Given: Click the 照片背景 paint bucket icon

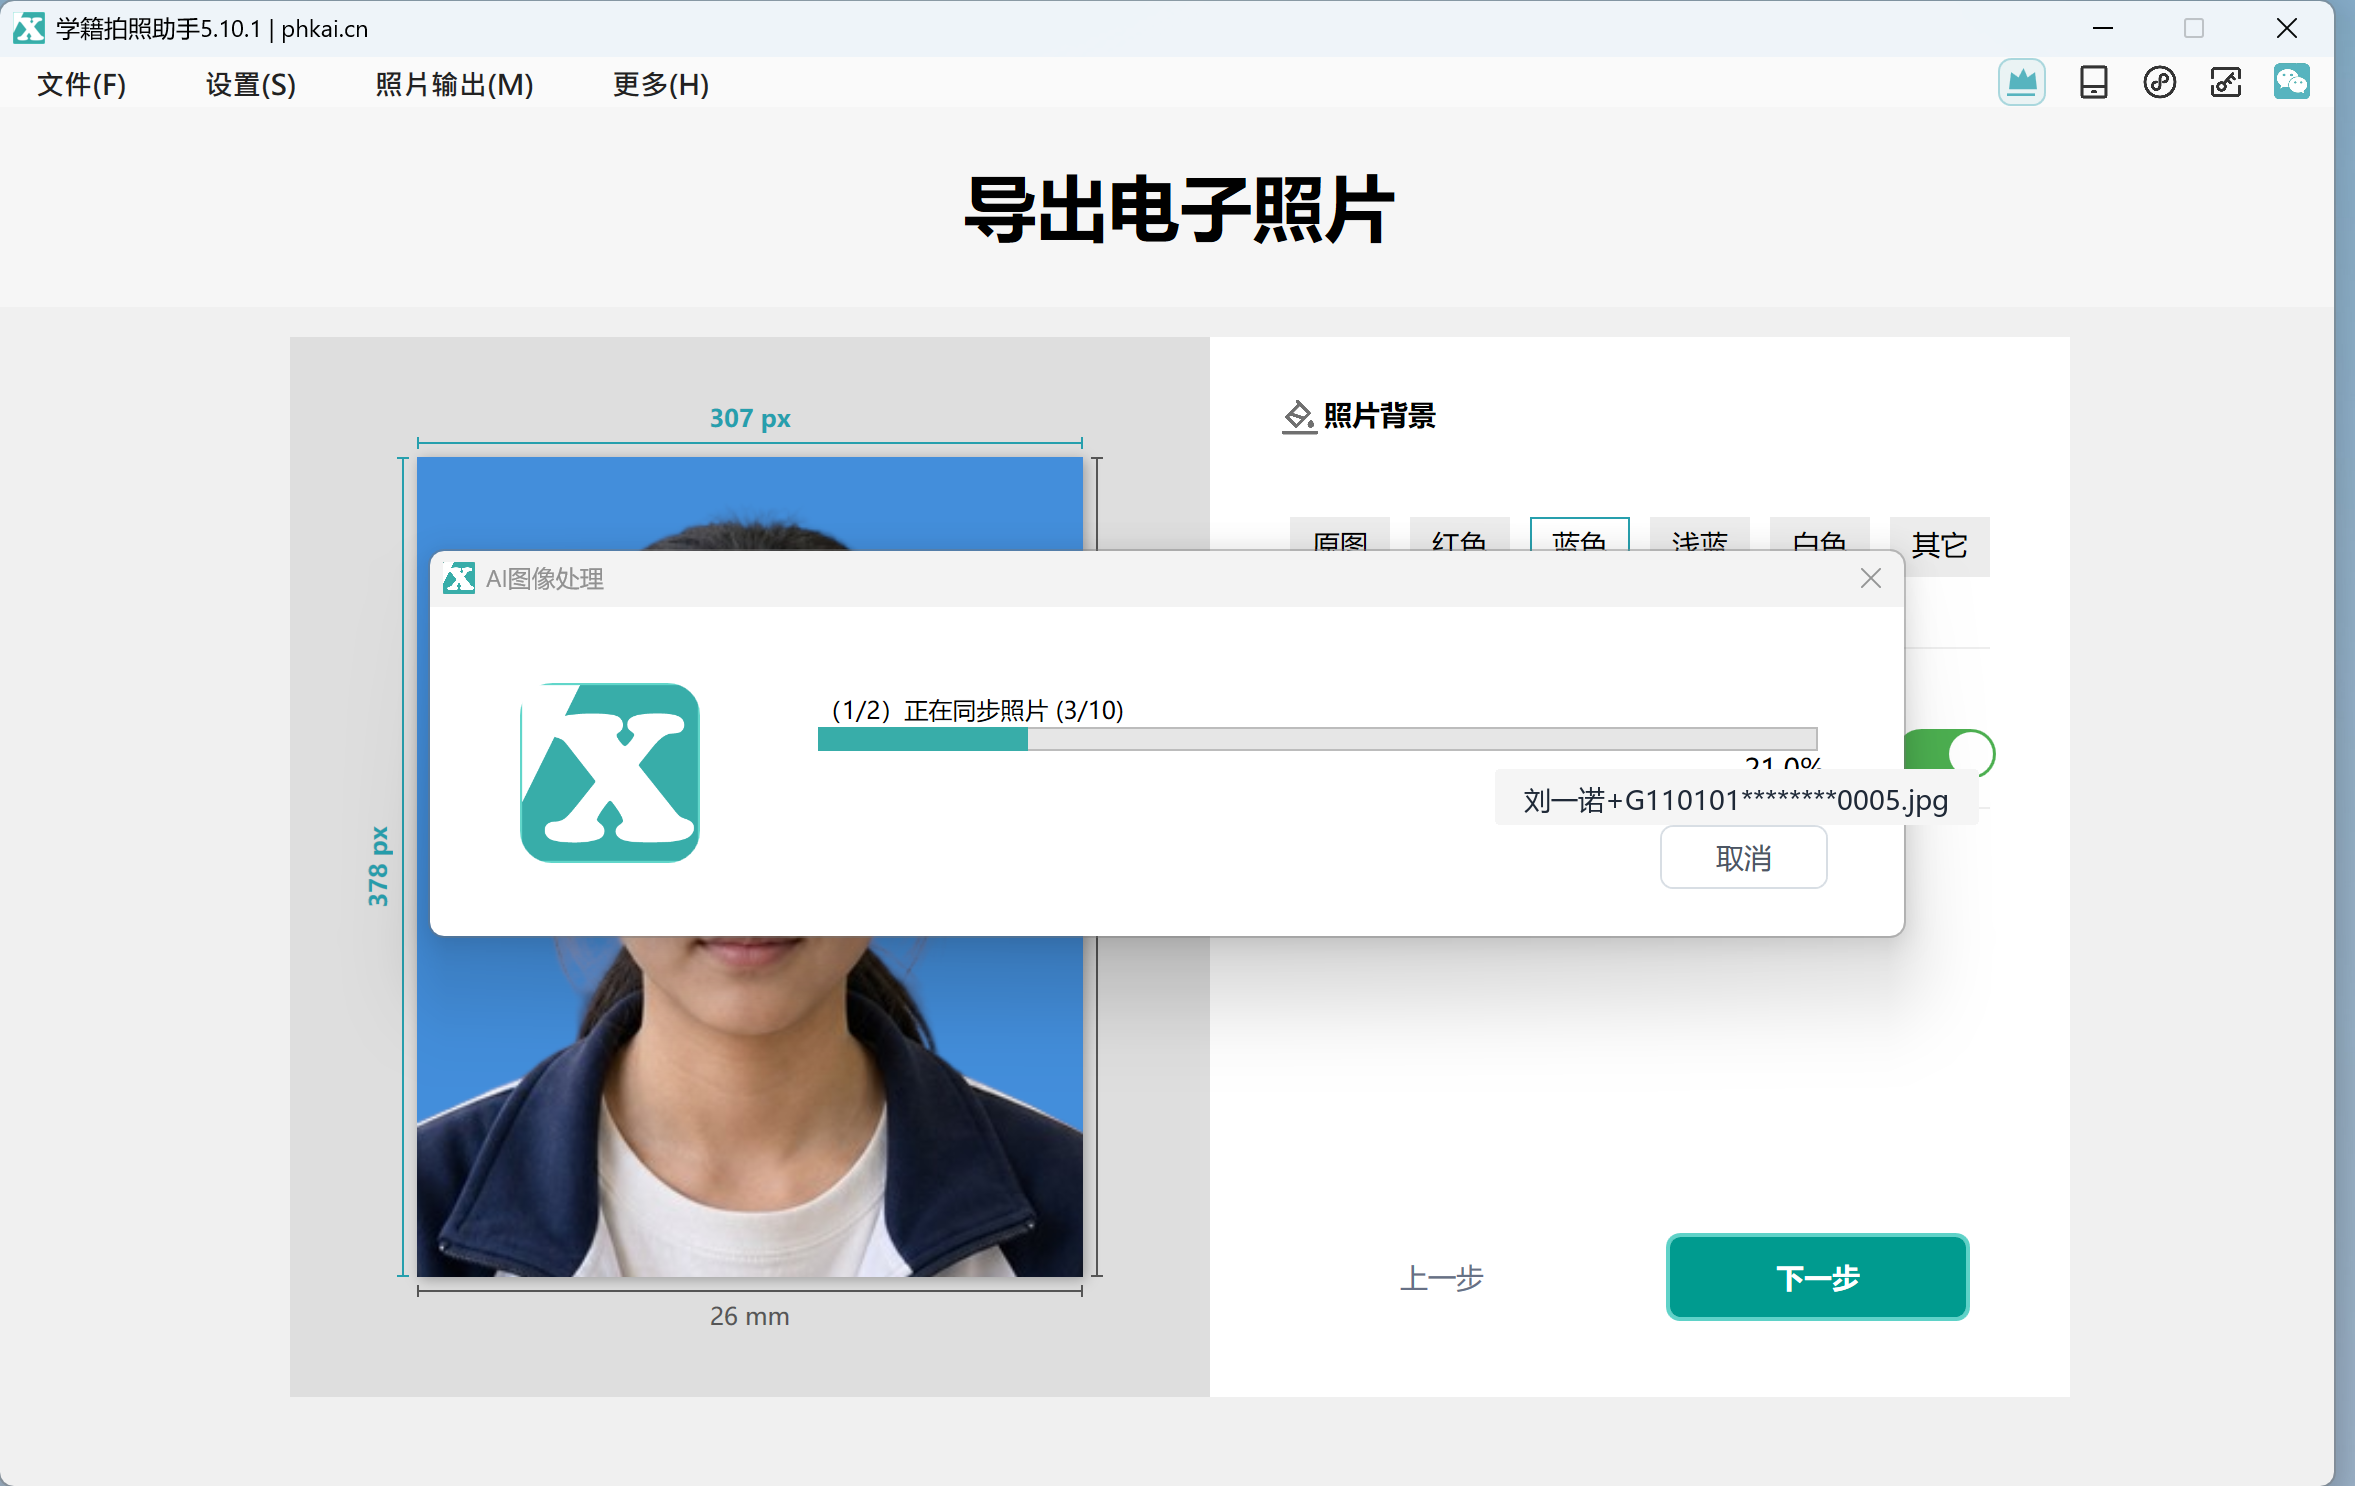Looking at the screenshot, I should pyautogui.click(x=1298, y=415).
